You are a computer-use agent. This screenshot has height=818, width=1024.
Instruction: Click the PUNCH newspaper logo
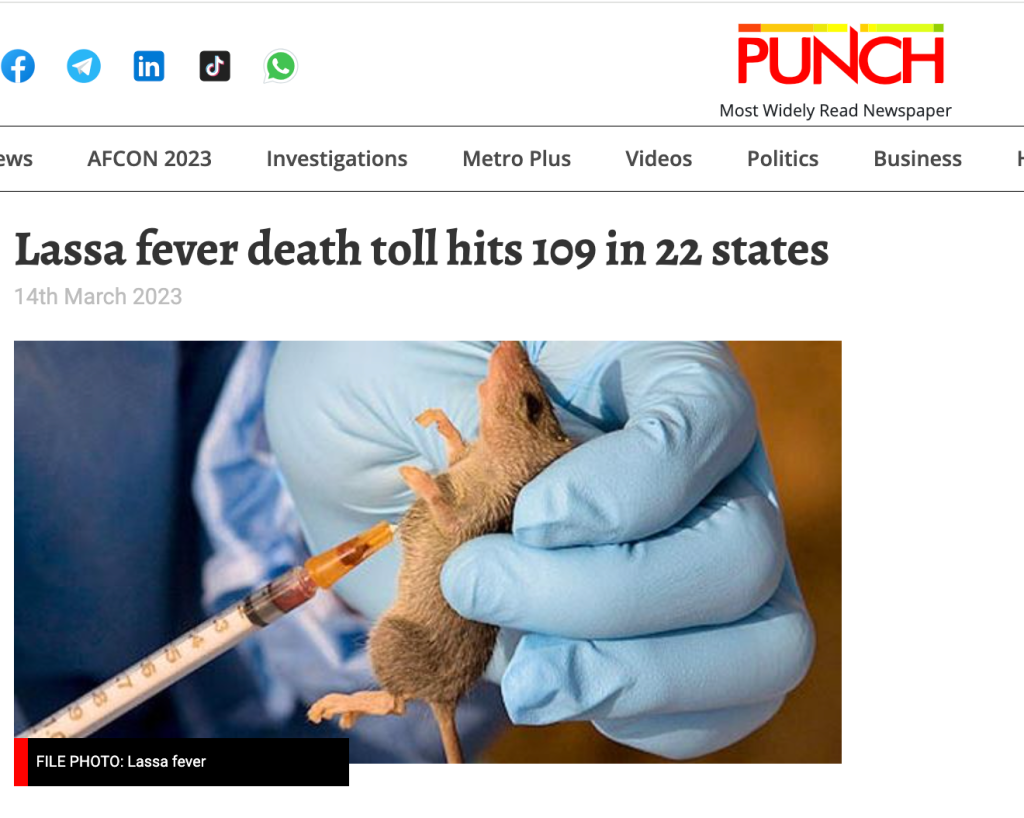840,54
